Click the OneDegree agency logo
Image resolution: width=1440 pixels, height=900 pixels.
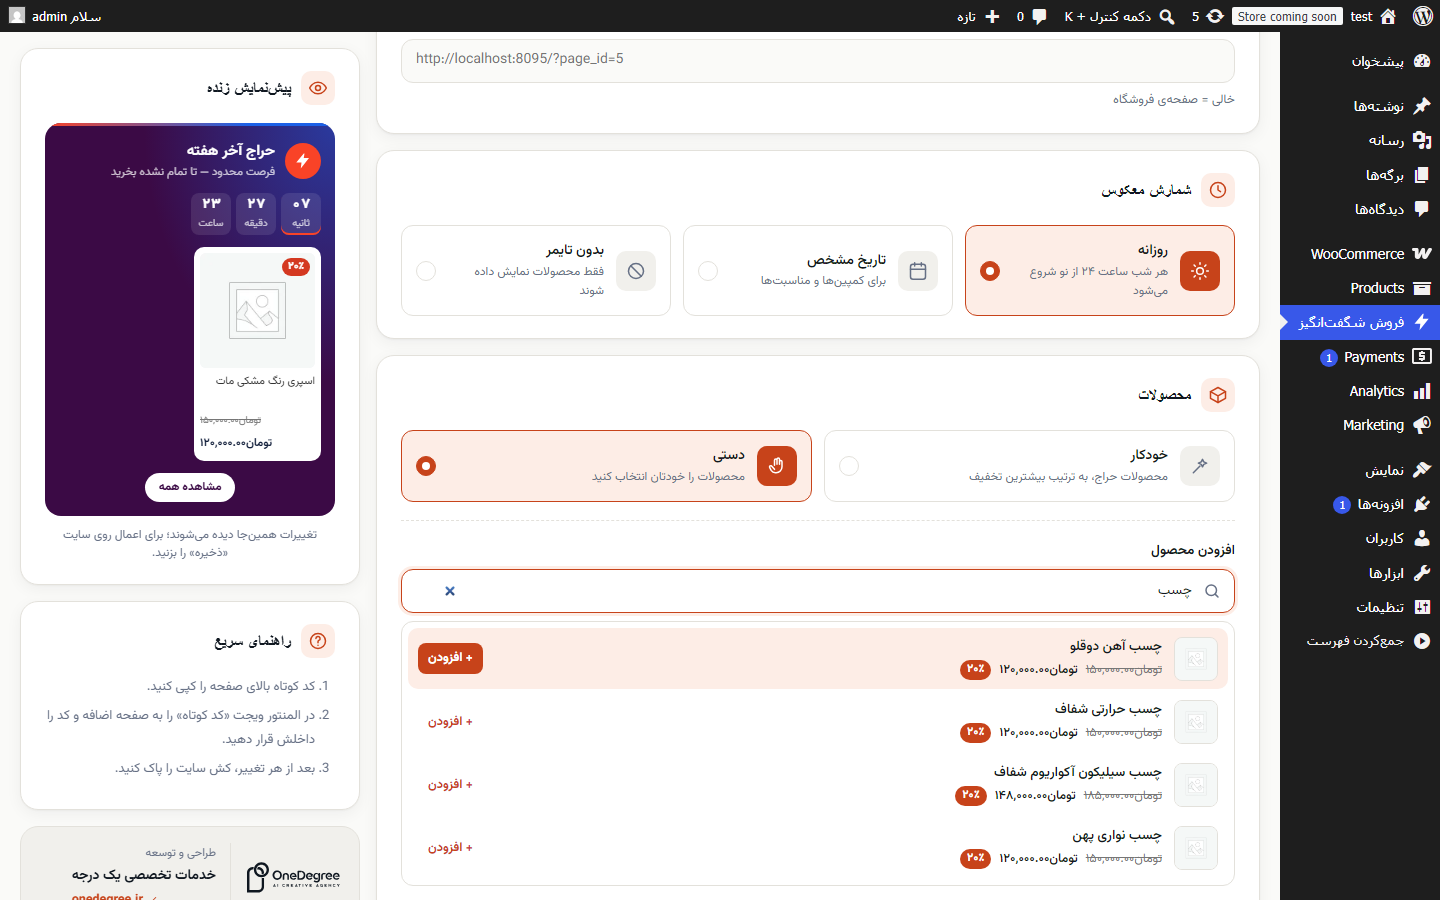(294, 877)
